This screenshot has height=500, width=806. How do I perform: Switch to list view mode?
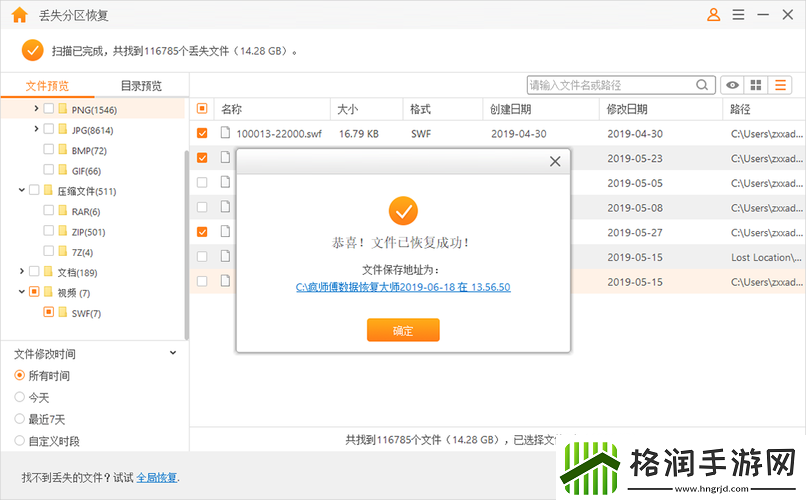coord(780,85)
